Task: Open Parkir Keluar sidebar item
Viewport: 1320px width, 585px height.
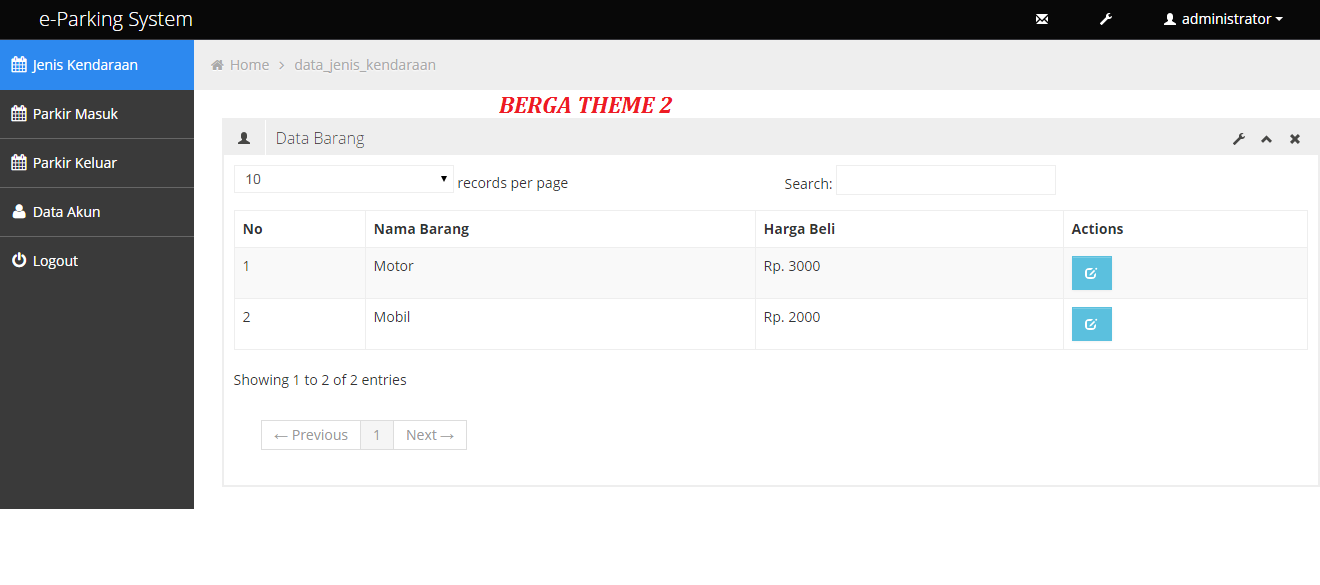Action: pos(97,163)
